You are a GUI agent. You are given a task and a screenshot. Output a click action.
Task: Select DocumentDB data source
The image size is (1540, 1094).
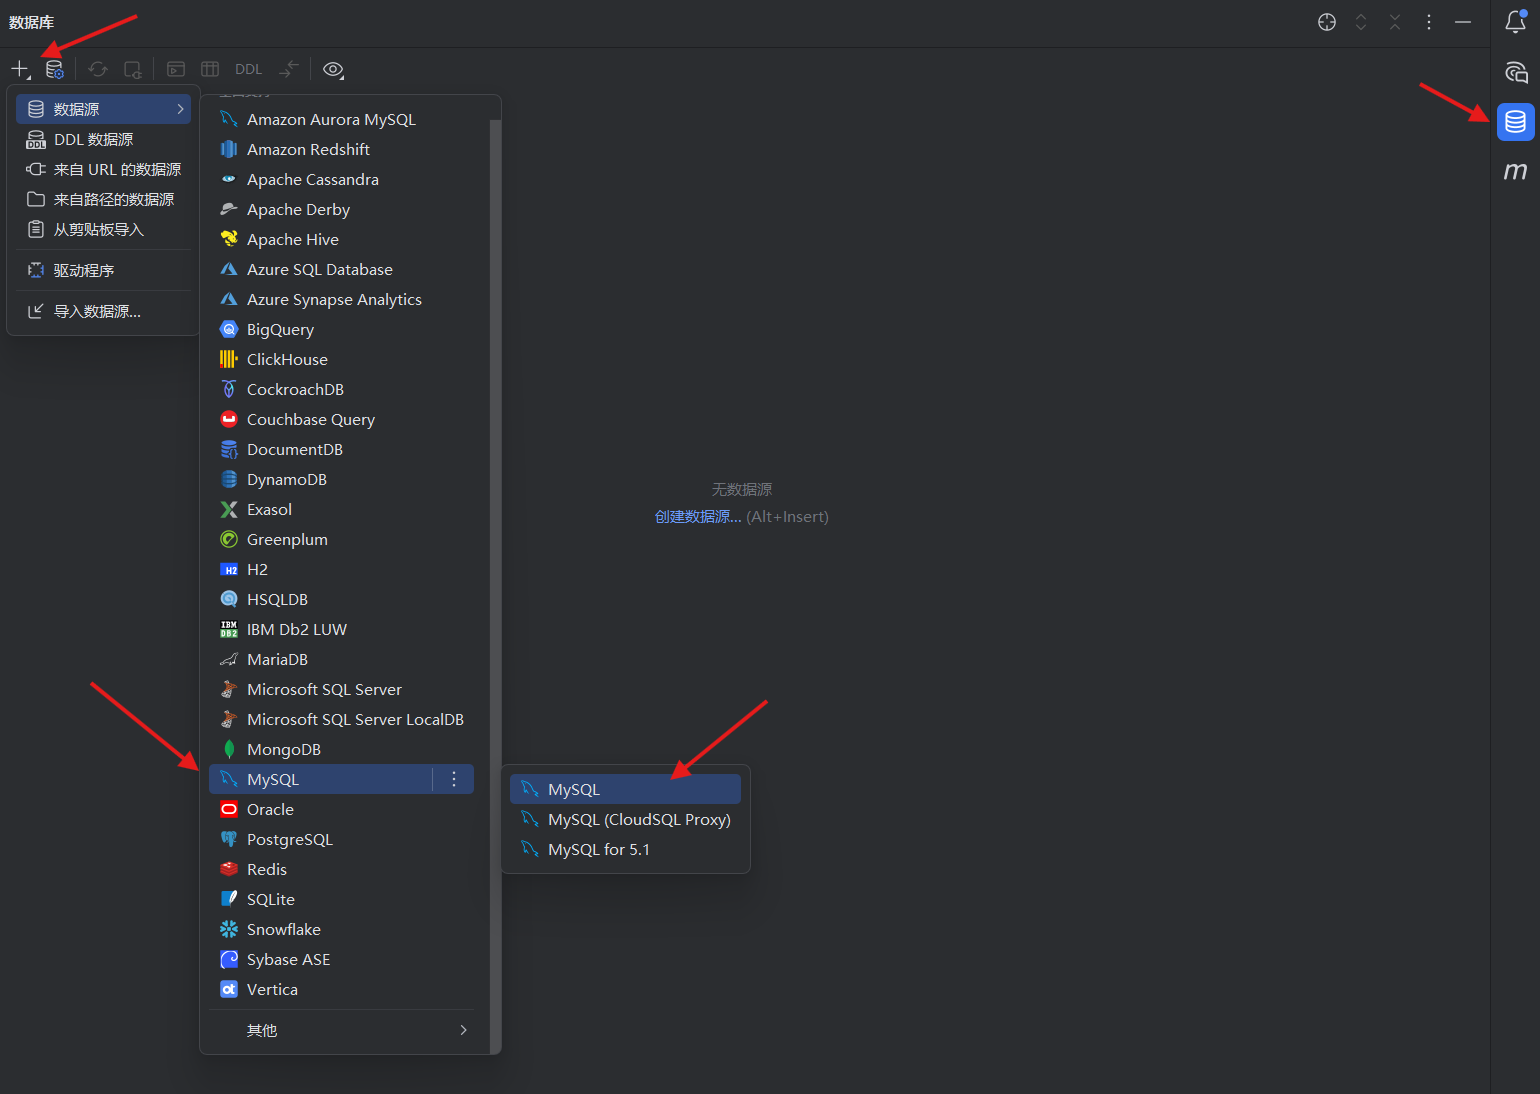coord(341,449)
